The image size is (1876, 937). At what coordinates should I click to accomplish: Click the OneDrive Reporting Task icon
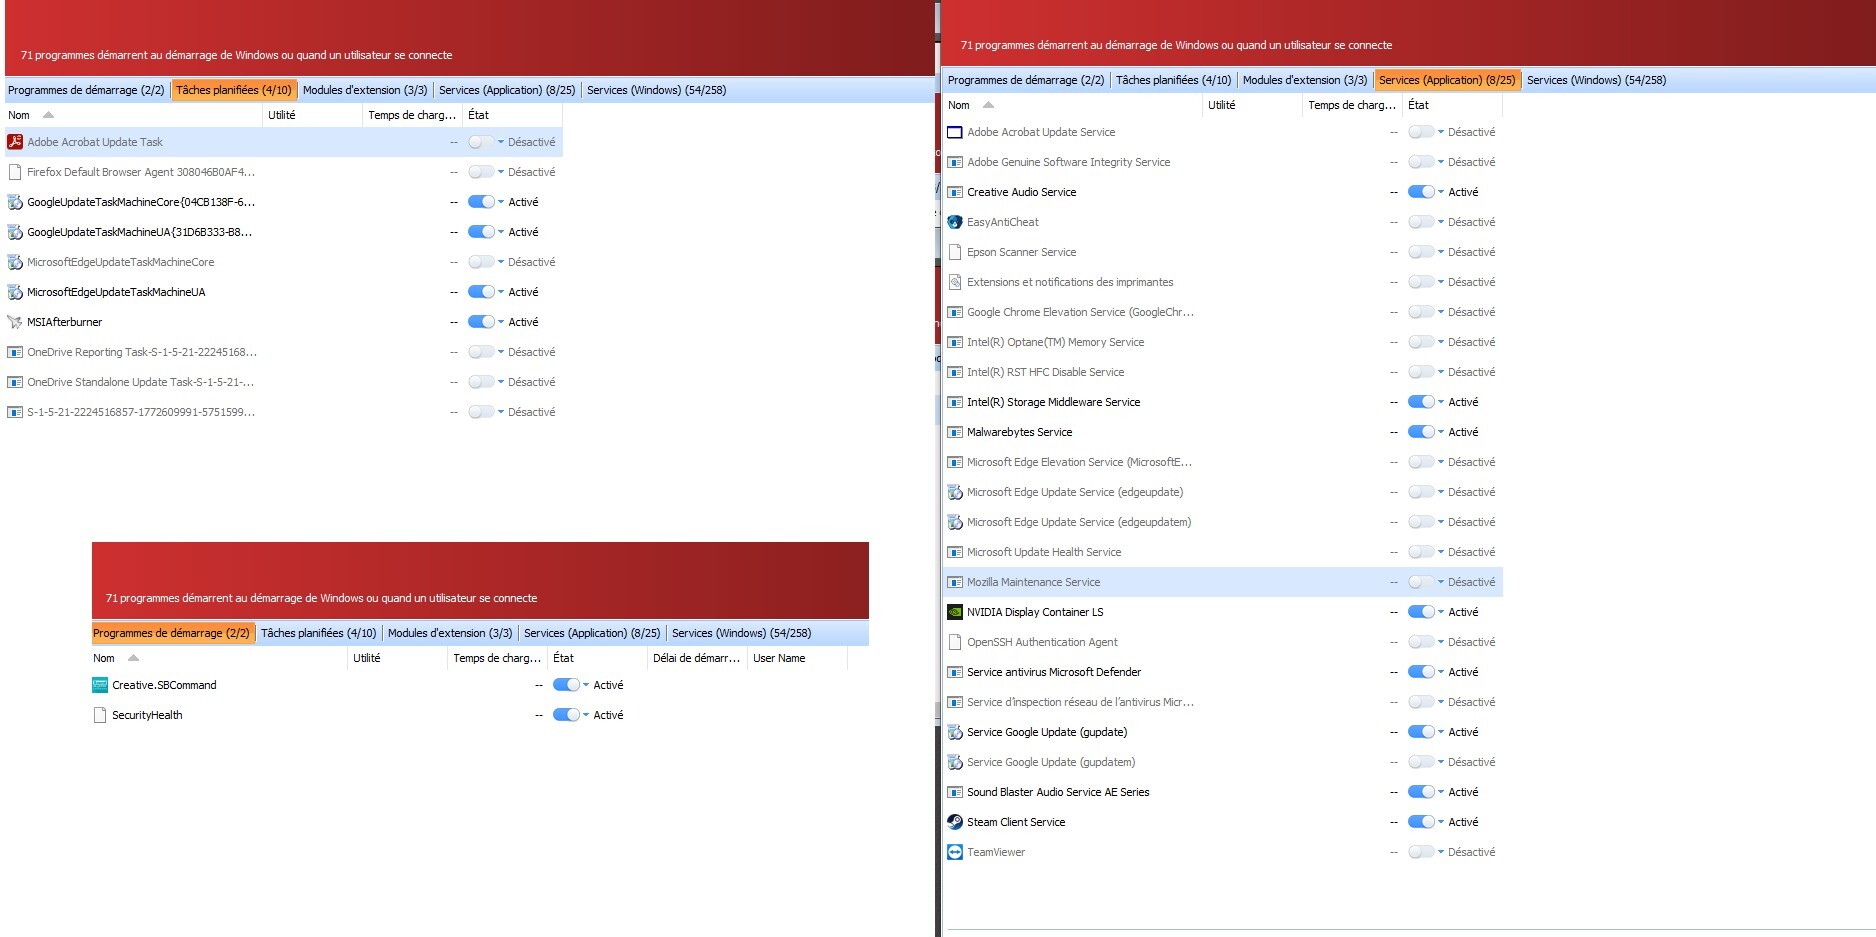tap(15, 352)
